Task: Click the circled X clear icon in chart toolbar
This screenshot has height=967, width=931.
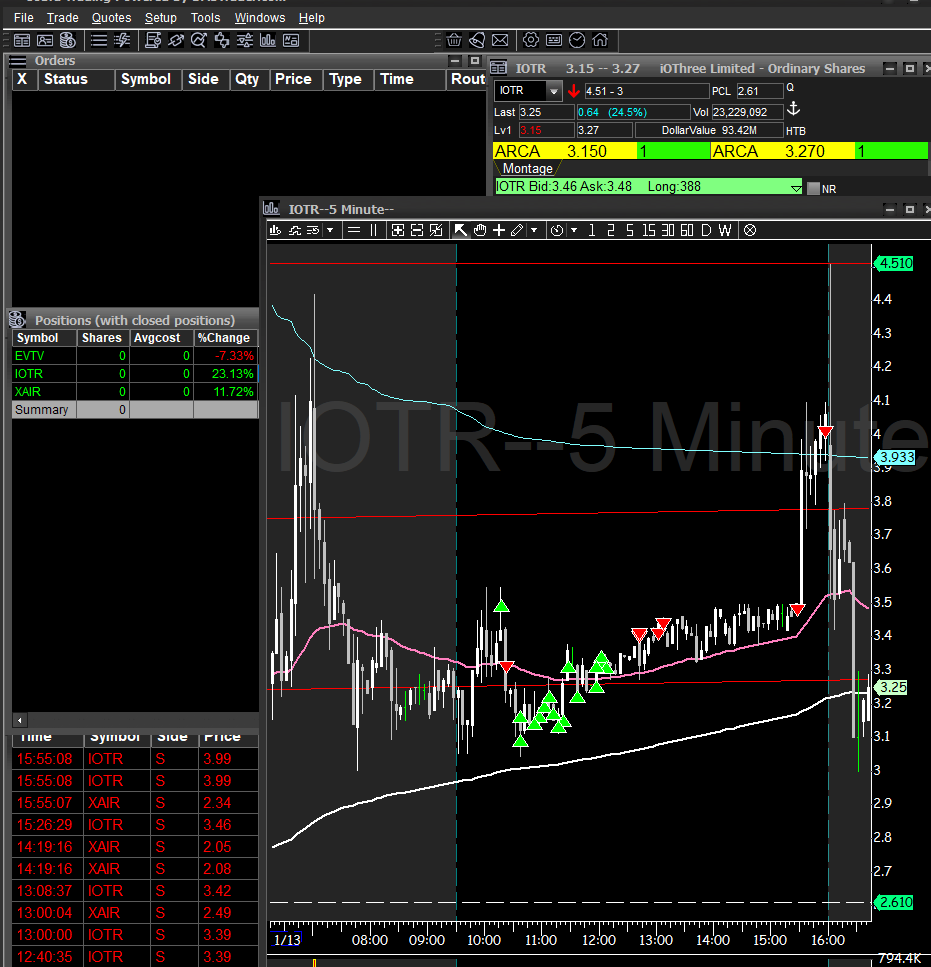Action: (x=750, y=231)
